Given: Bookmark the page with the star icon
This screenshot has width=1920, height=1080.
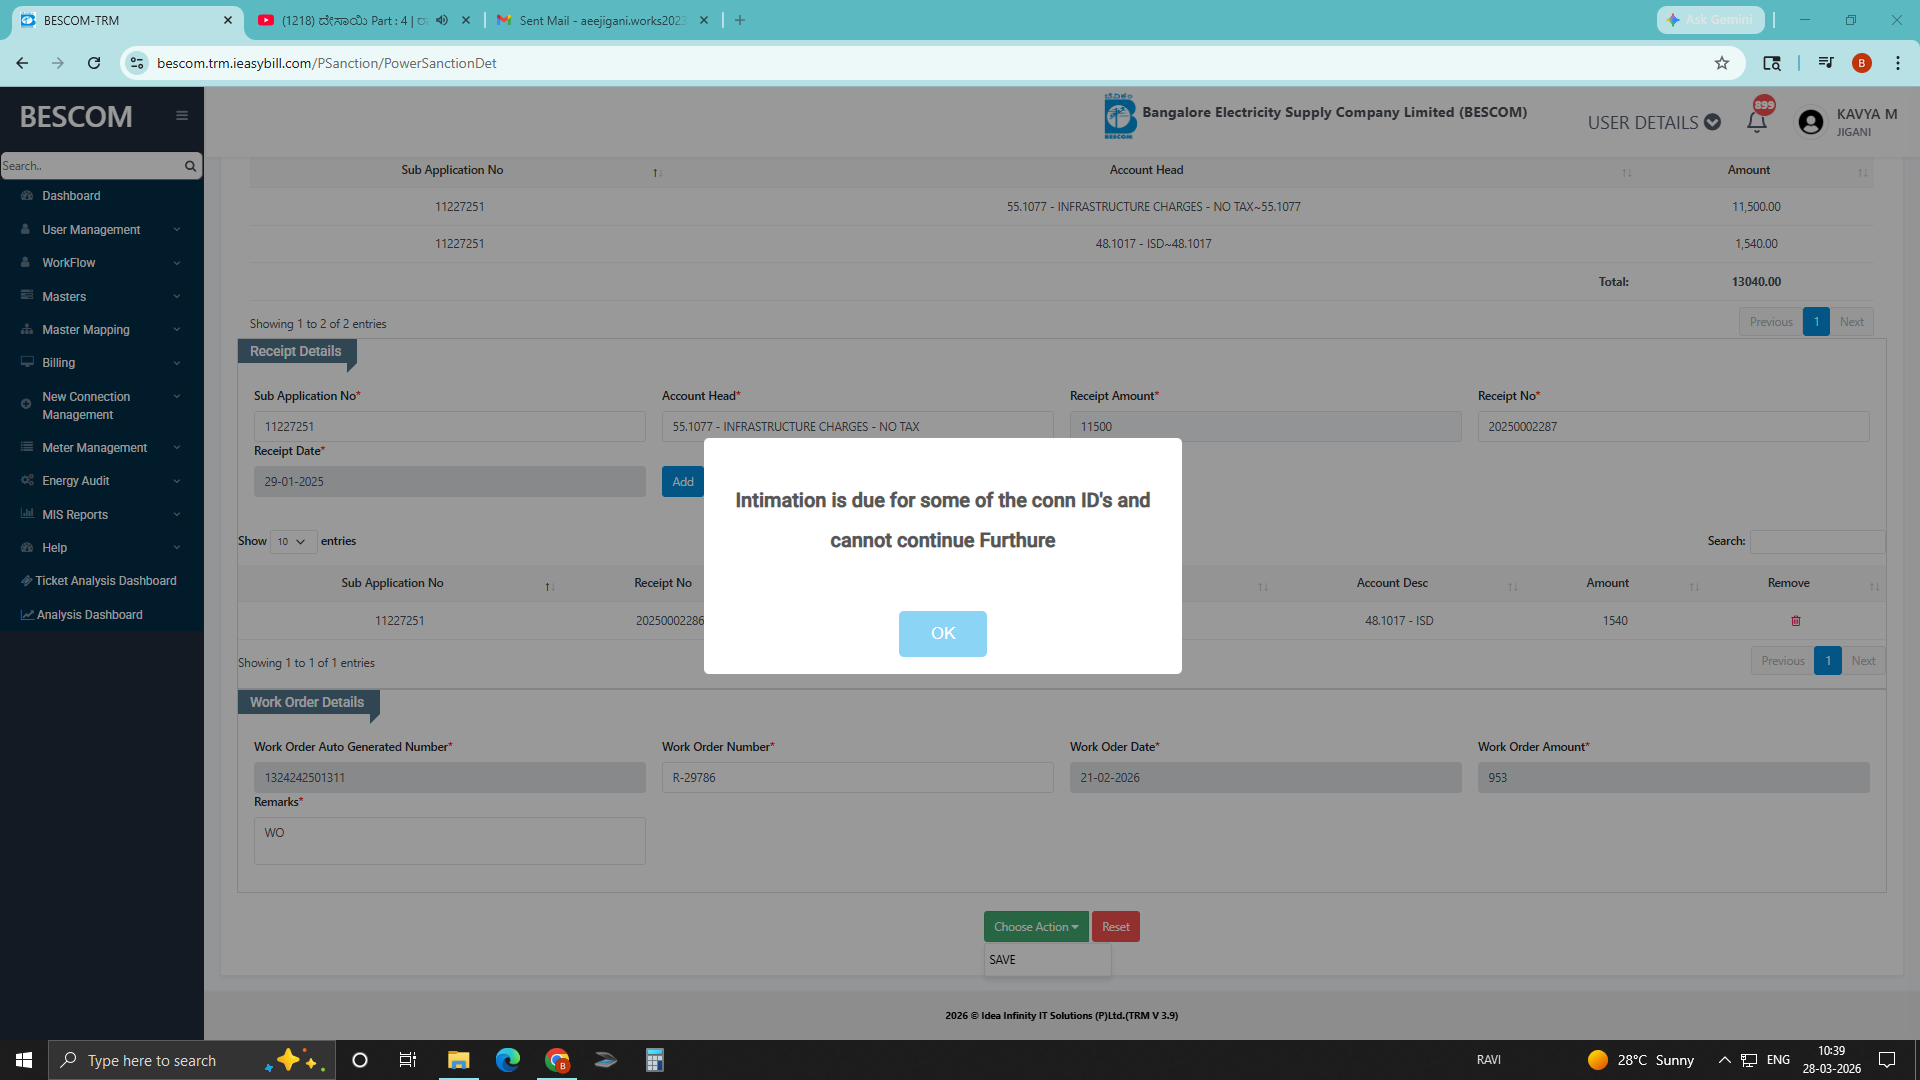Looking at the screenshot, I should (1722, 63).
